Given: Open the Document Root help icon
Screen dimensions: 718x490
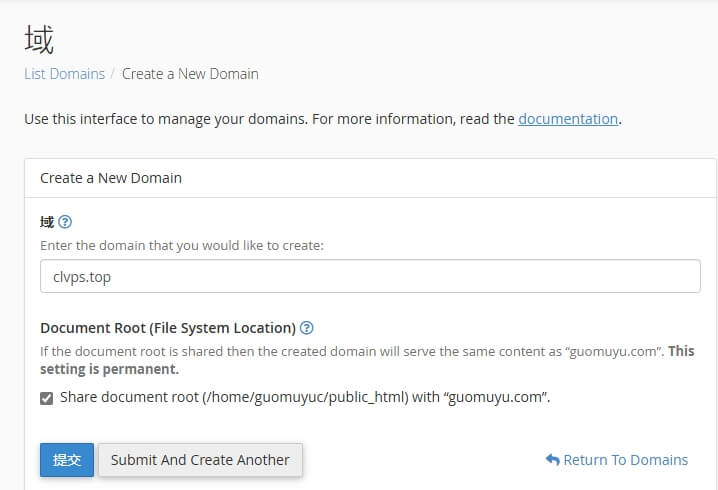Looking at the screenshot, I should pos(307,328).
